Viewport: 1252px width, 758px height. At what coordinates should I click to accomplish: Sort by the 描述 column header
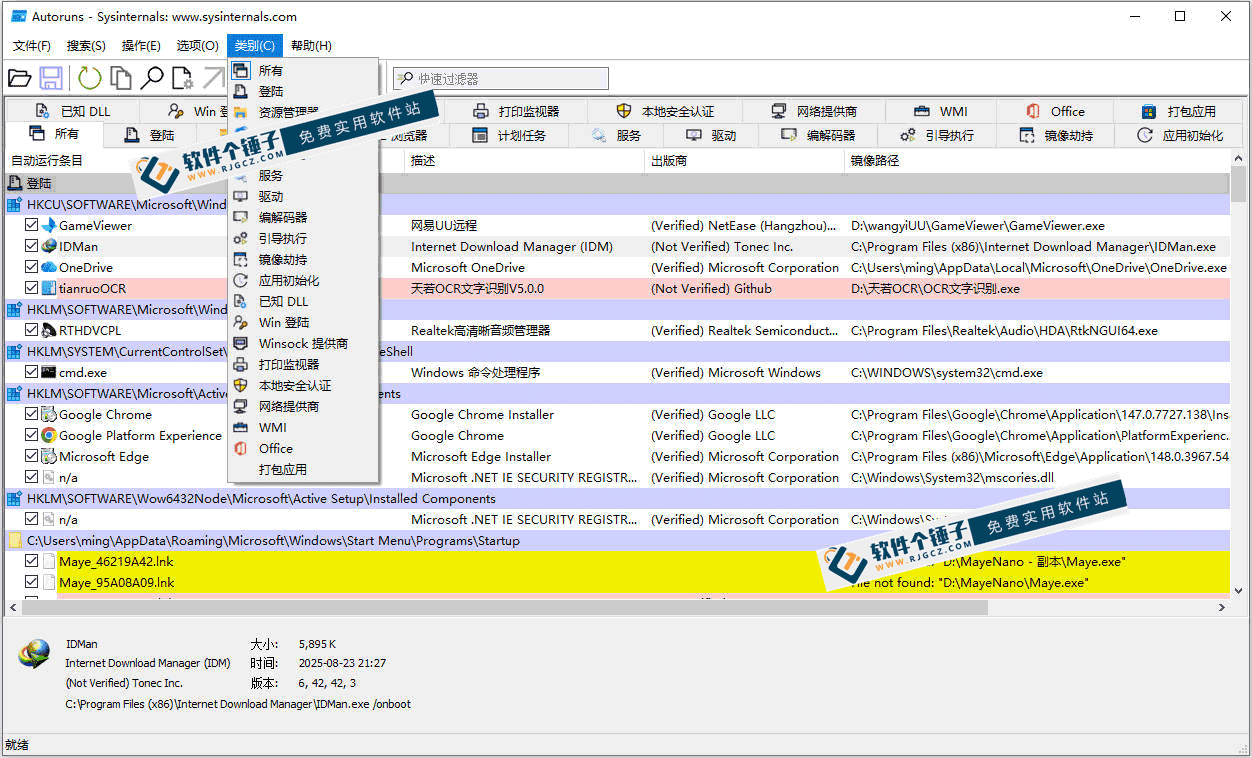524,161
